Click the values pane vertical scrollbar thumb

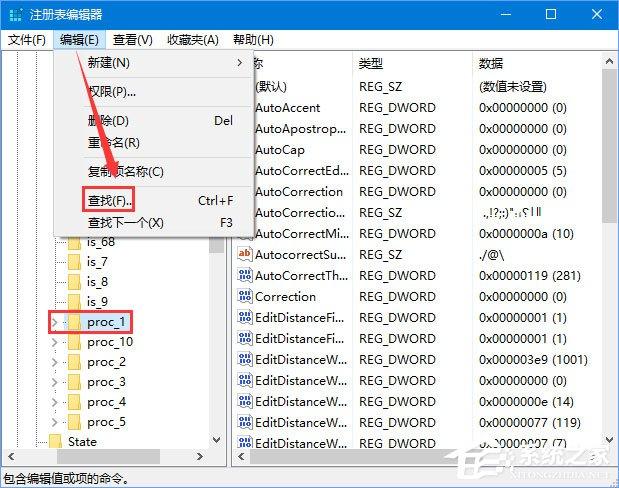(609, 146)
